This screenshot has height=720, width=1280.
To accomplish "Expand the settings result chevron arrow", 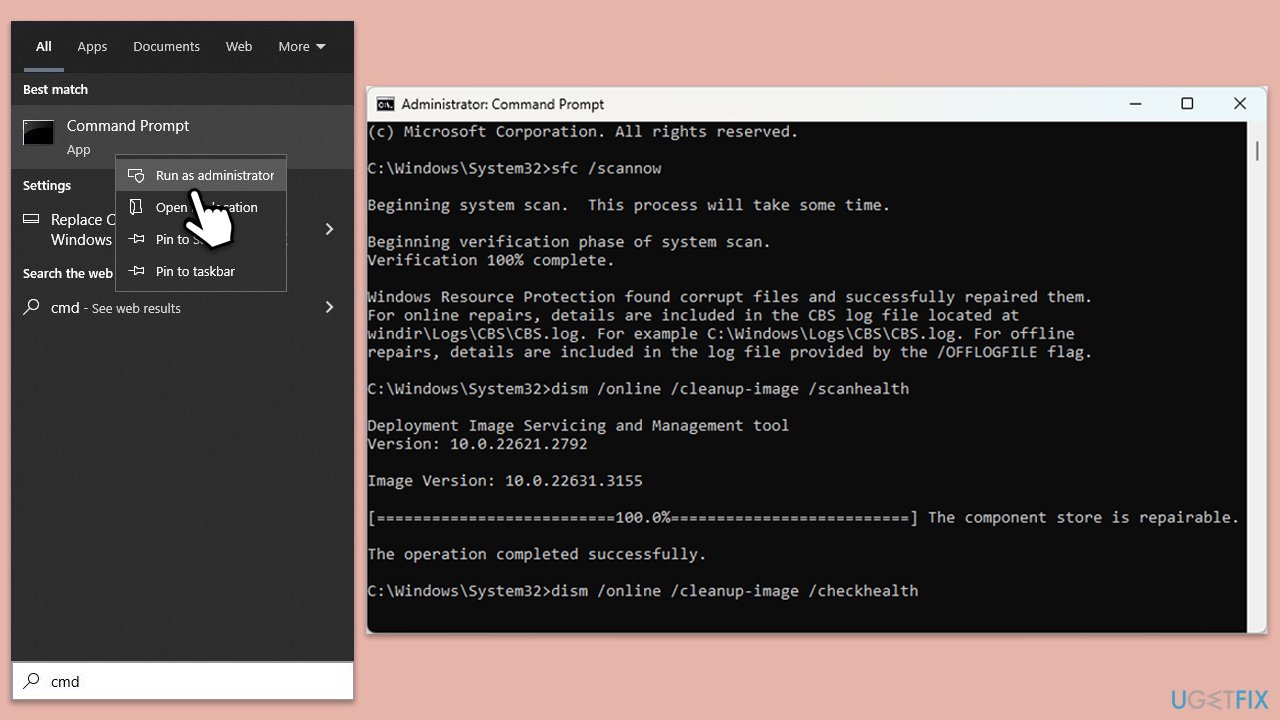I will pyautogui.click(x=329, y=229).
